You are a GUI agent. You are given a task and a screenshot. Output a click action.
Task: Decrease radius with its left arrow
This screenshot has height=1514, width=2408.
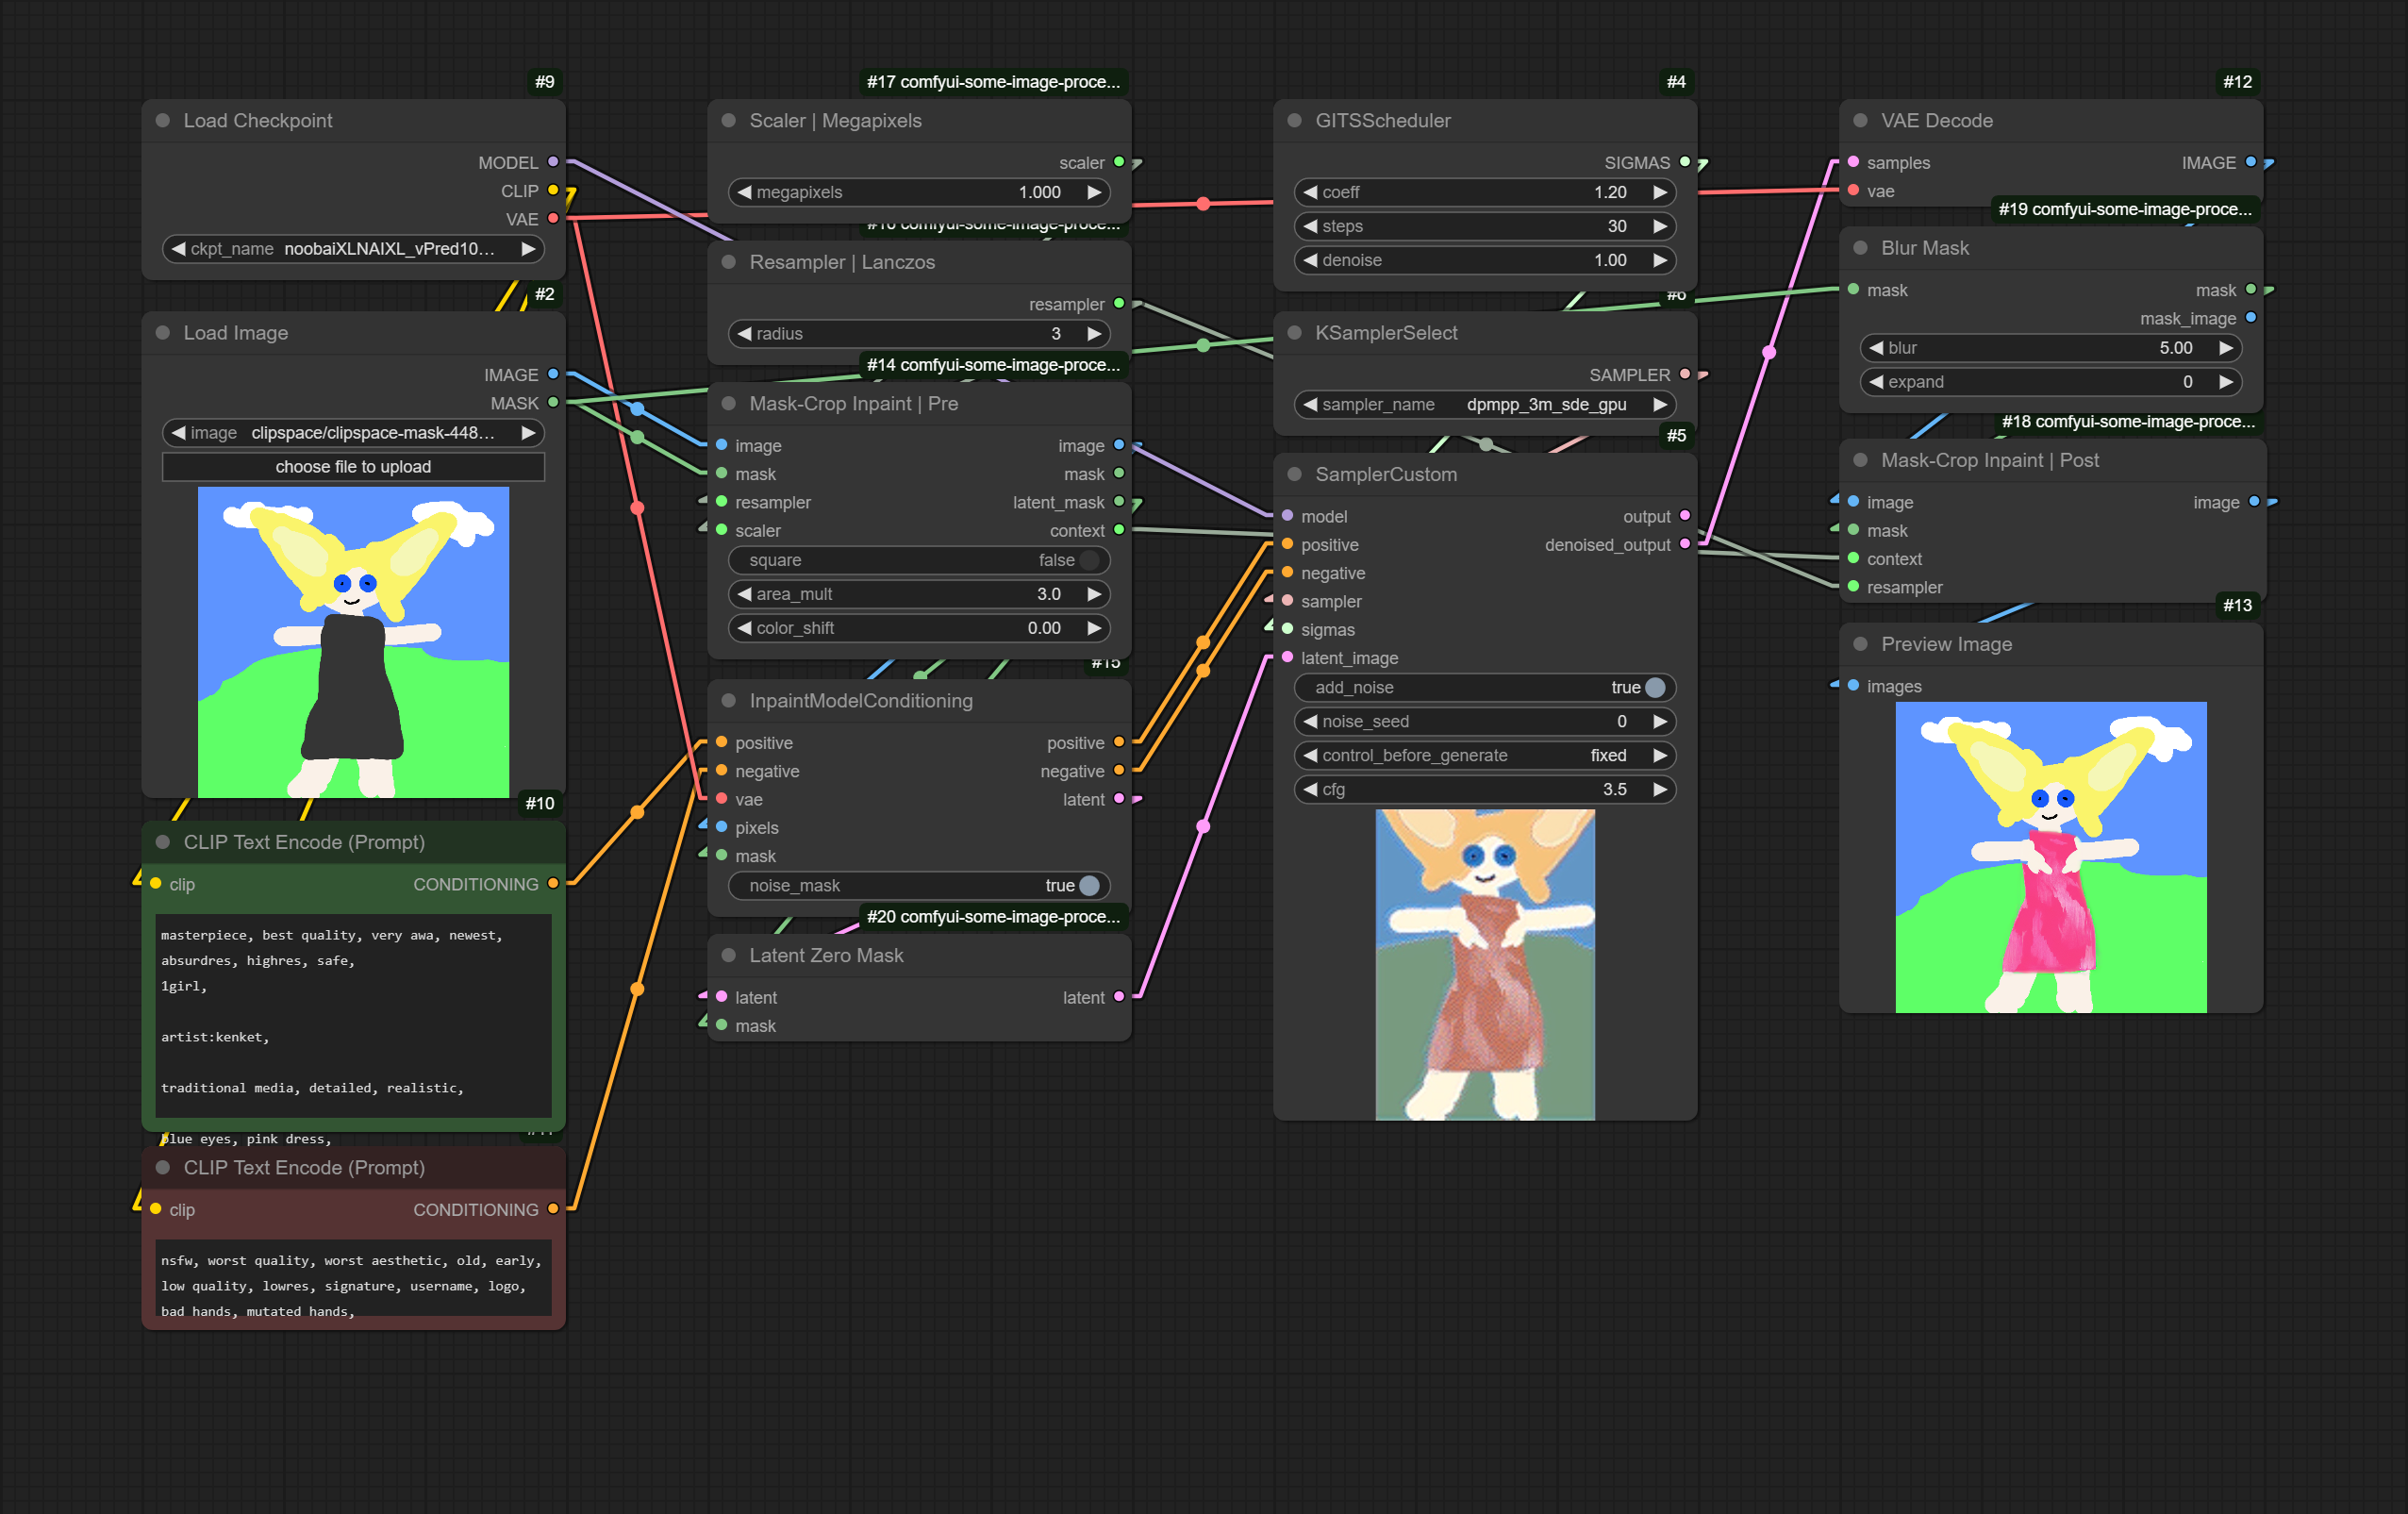click(x=744, y=333)
